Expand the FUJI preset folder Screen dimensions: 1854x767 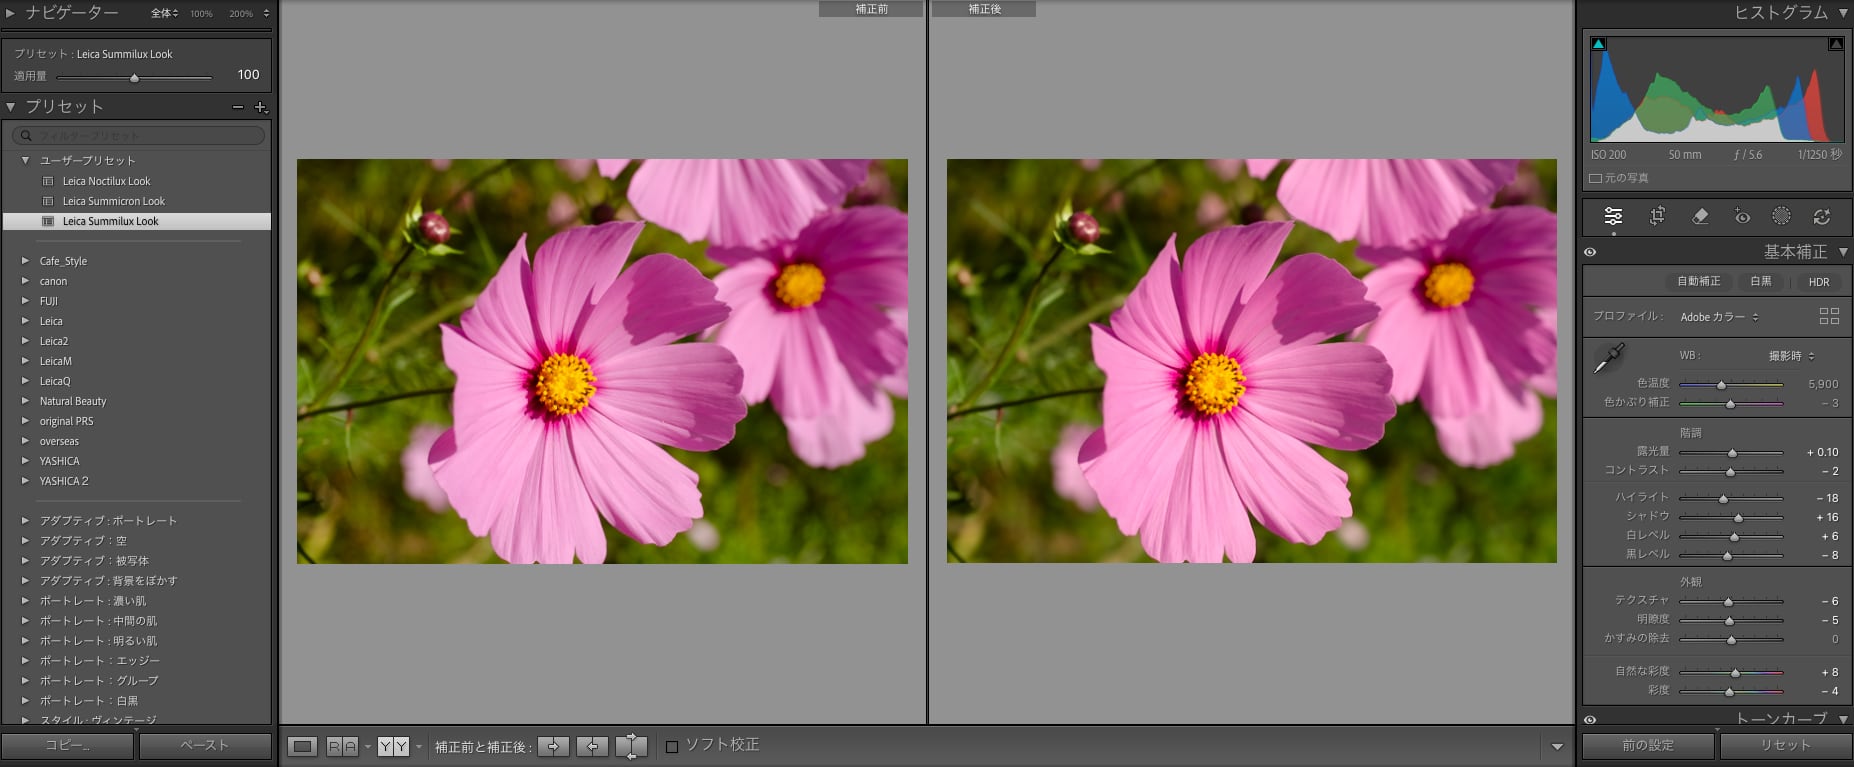(x=26, y=301)
